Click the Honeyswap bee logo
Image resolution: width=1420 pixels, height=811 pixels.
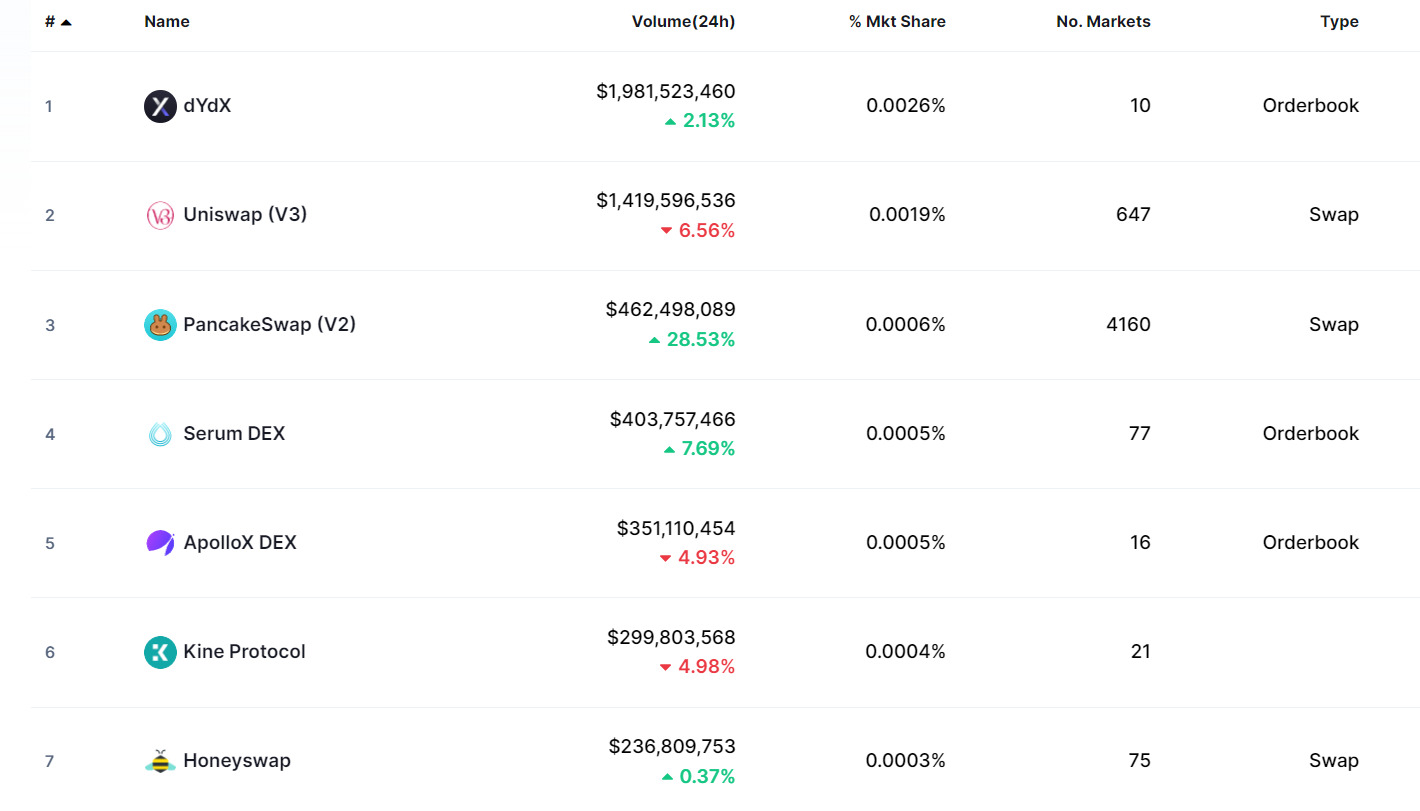(x=160, y=761)
